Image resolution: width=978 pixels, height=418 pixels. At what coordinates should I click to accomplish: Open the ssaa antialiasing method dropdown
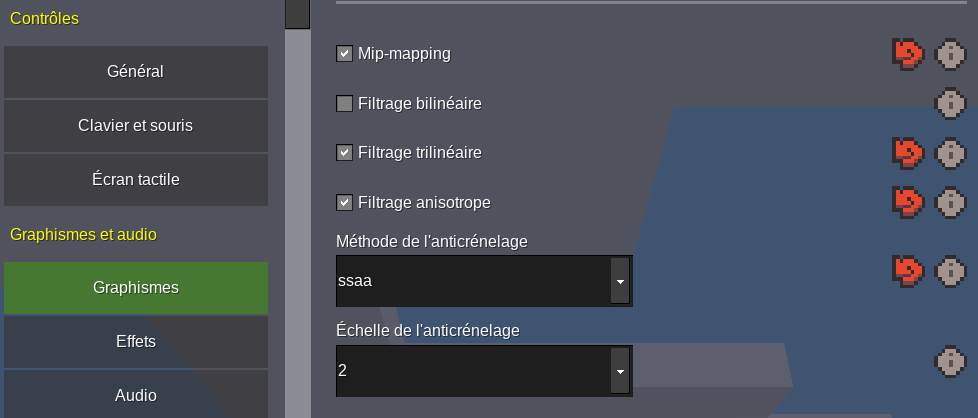[x=620, y=282]
